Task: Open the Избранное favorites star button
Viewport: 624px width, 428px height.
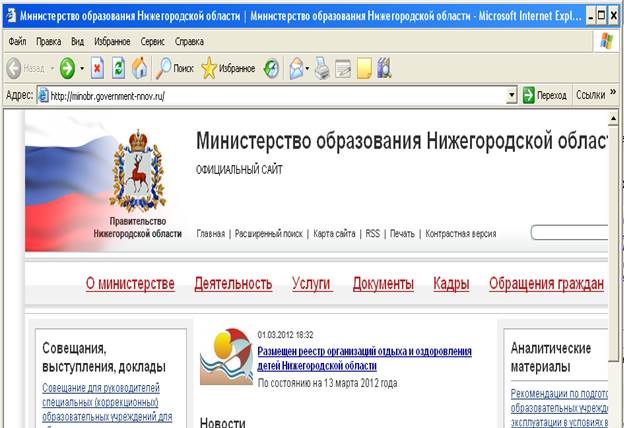Action: (228, 68)
